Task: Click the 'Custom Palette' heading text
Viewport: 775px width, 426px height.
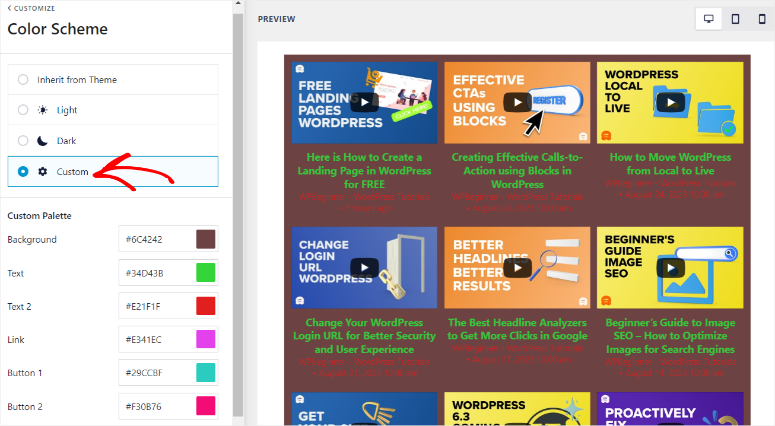Action: click(39, 216)
